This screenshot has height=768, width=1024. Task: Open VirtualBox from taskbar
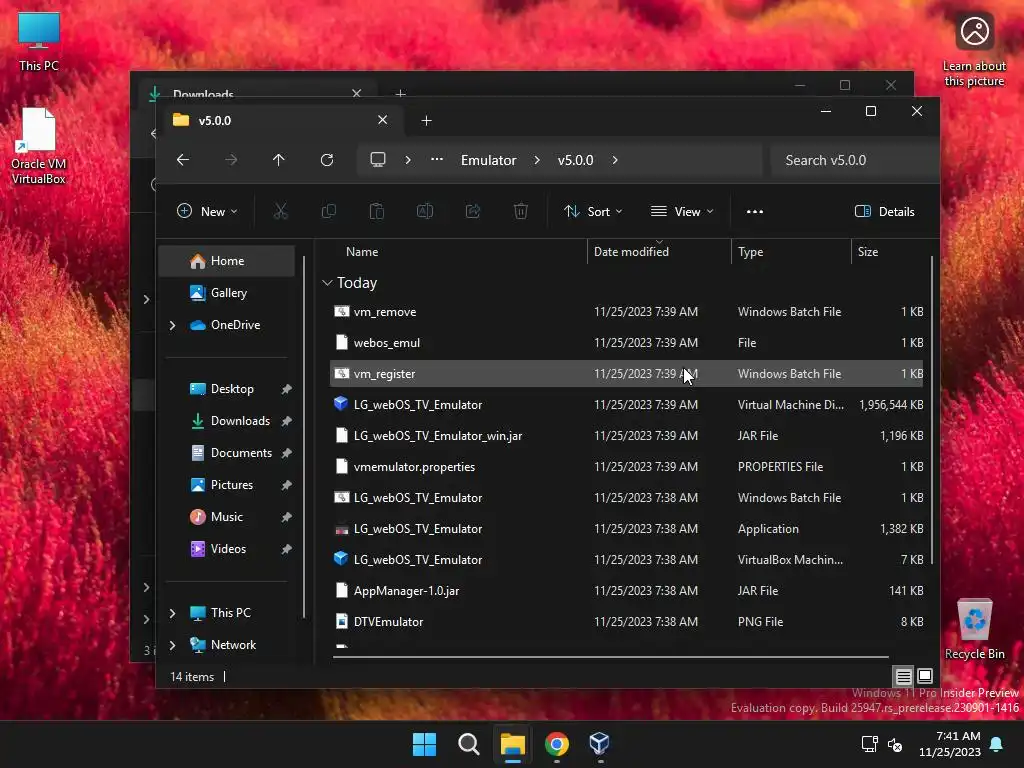600,744
